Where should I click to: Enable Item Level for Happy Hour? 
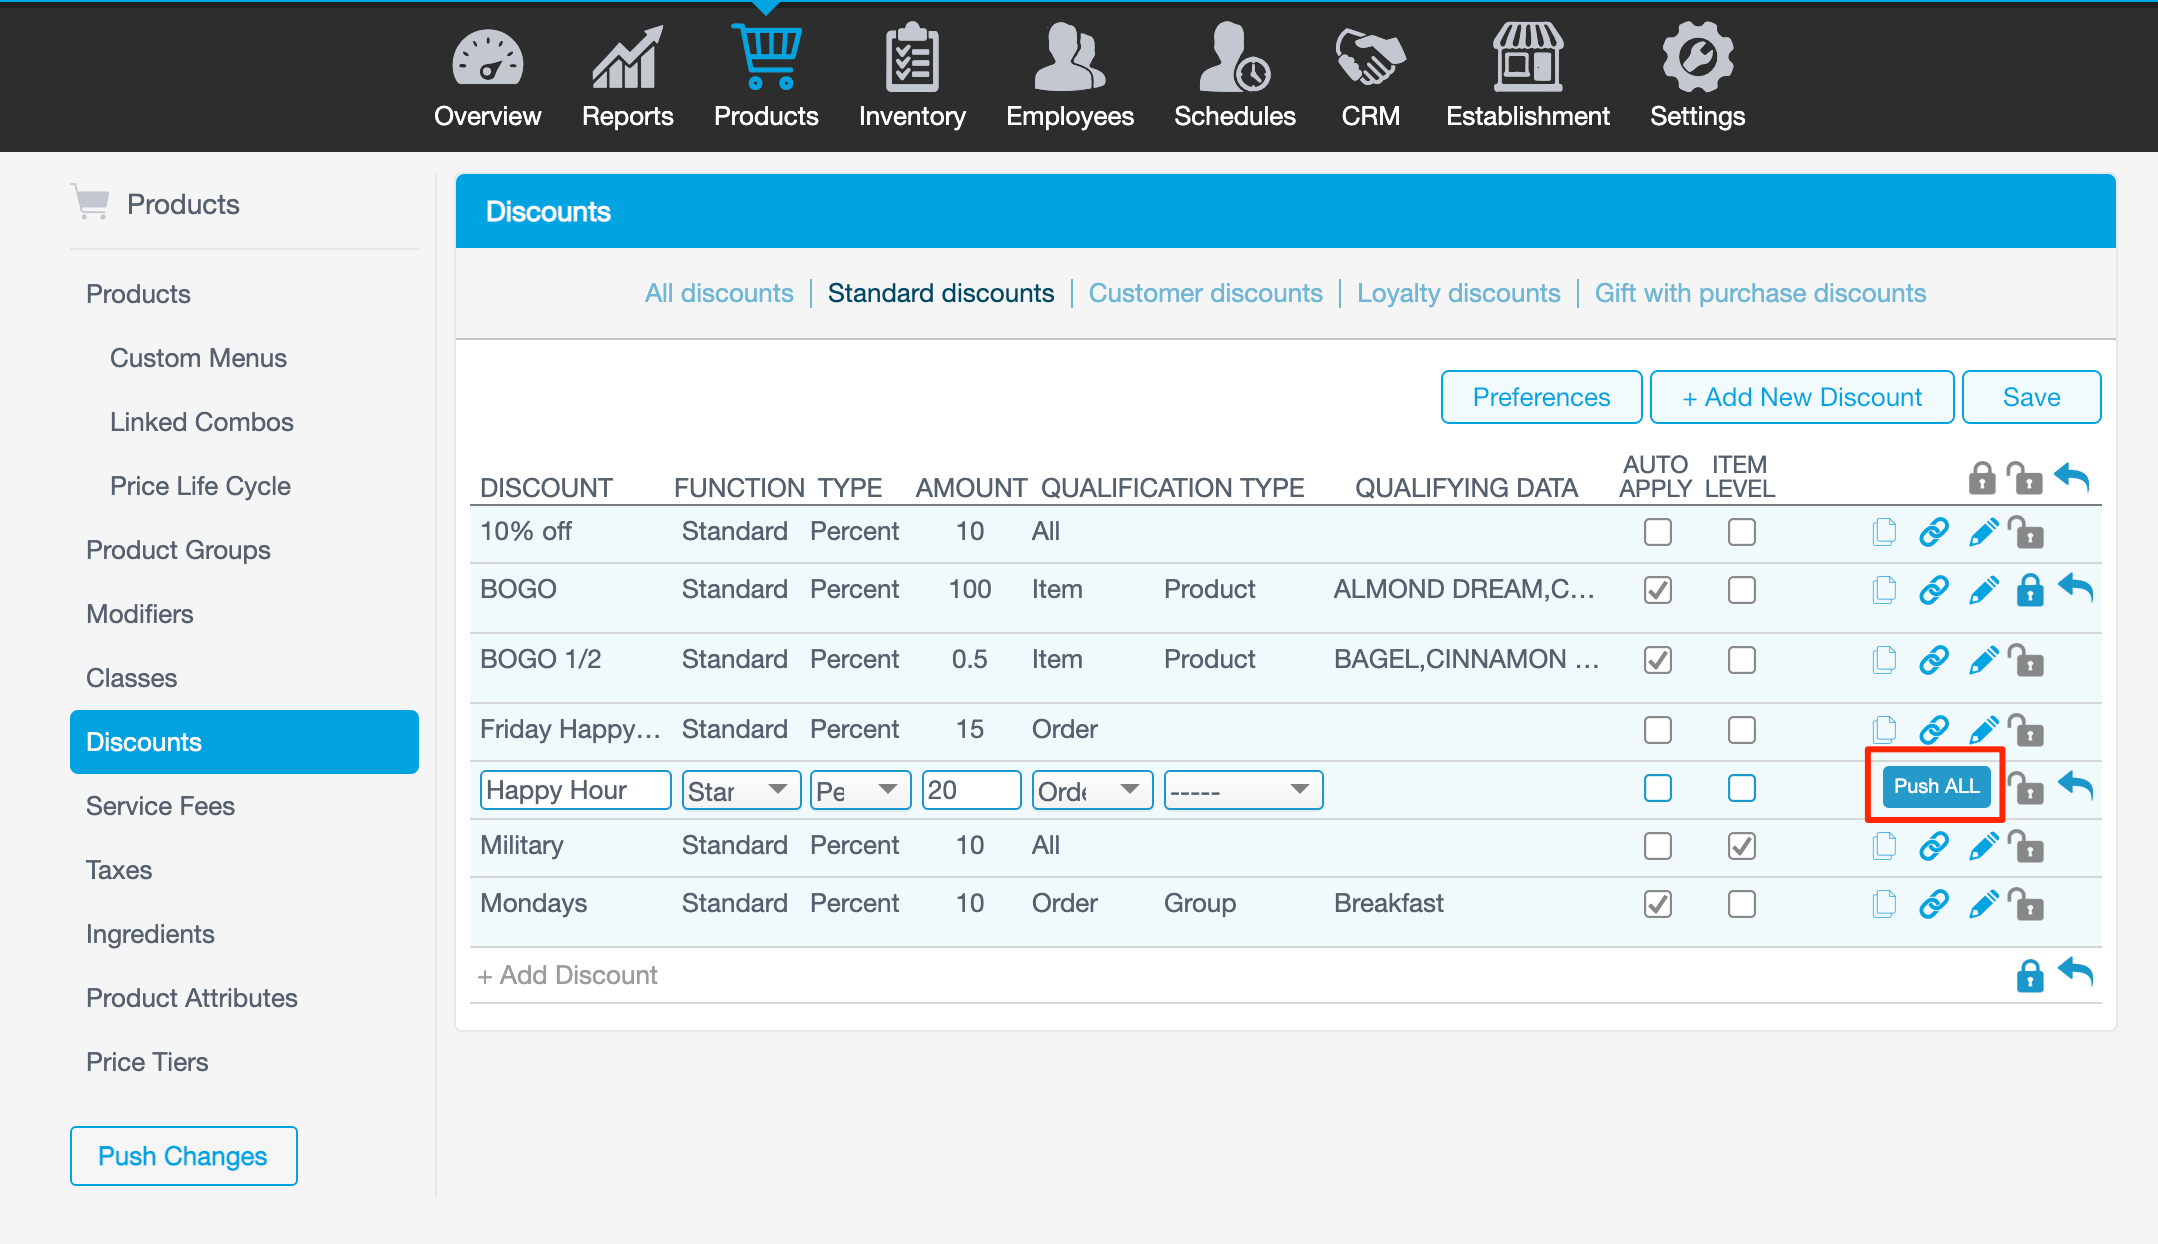(x=1741, y=788)
